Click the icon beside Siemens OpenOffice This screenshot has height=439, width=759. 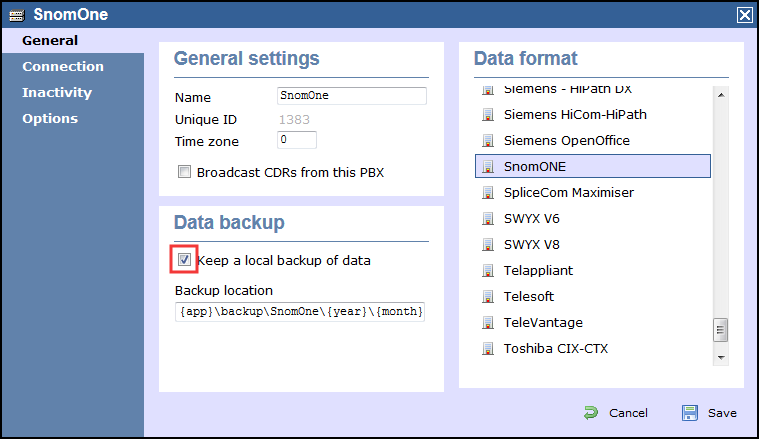click(x=489, y=141)
